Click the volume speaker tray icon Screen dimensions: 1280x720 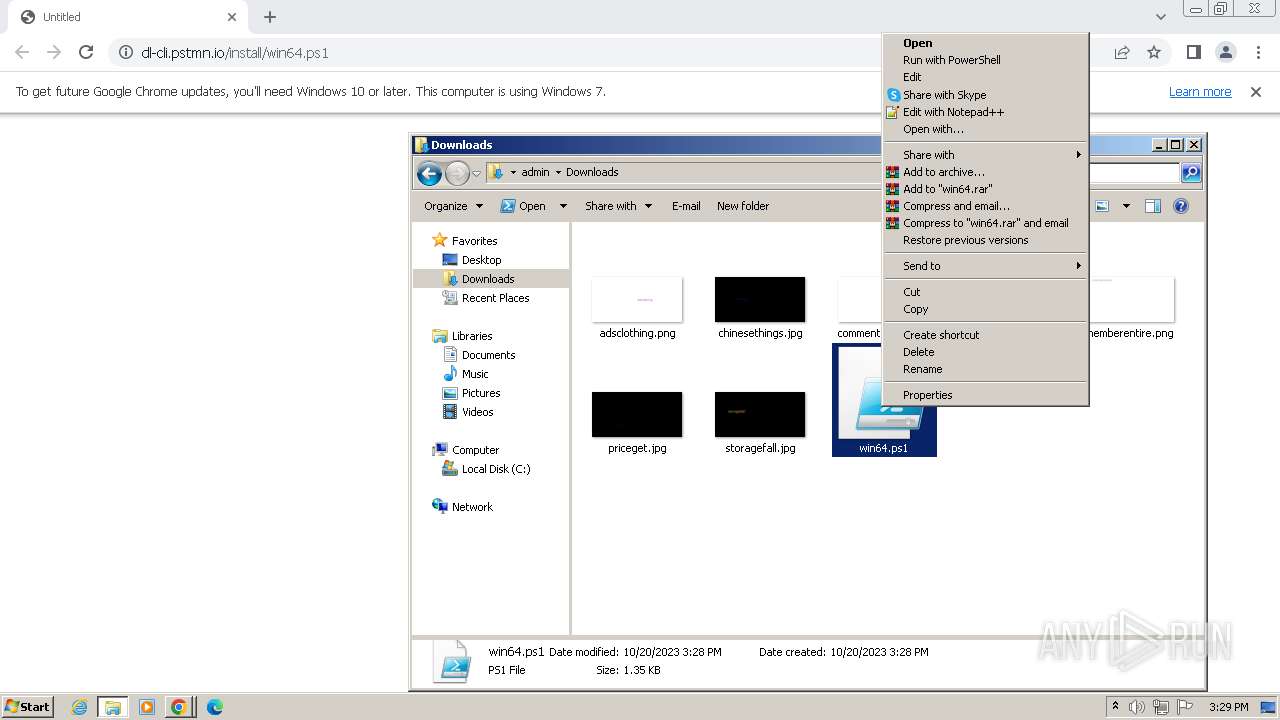tap(1137, 707)
